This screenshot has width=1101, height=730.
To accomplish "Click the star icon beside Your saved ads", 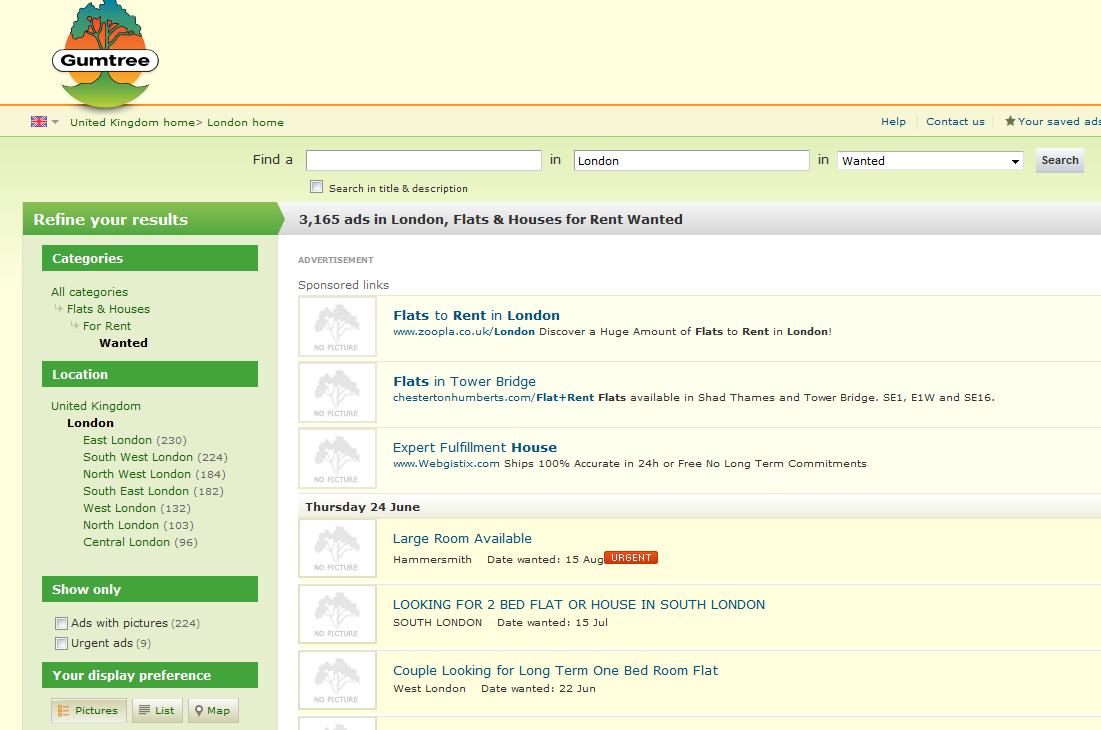I will (x=1010, y=121).
